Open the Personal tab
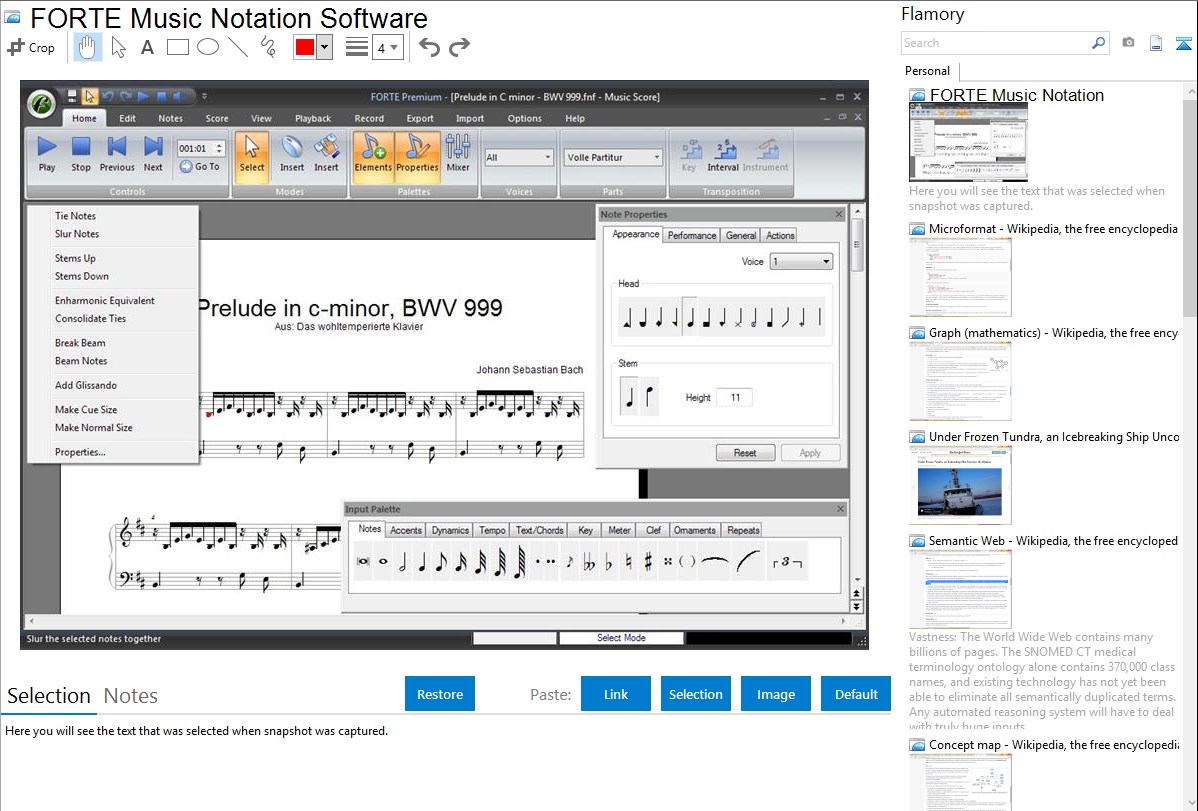Screen dimensions: 1198x811 click(x=927, y=71)
